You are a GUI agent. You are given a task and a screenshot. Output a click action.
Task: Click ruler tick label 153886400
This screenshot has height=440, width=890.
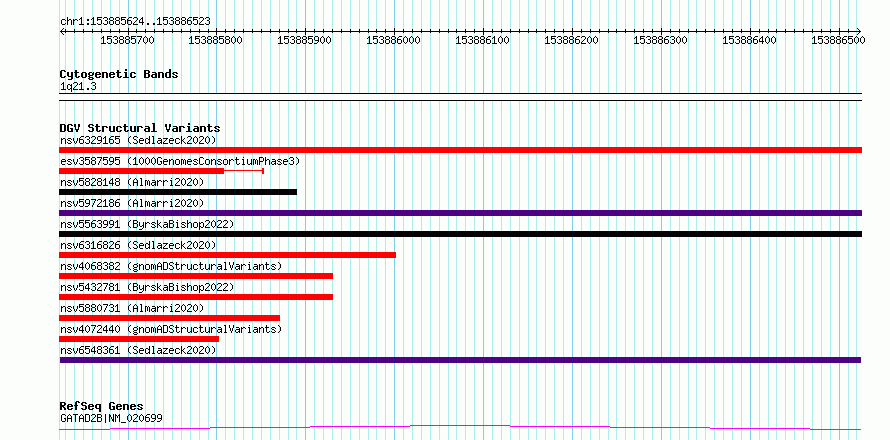point(750,40)
